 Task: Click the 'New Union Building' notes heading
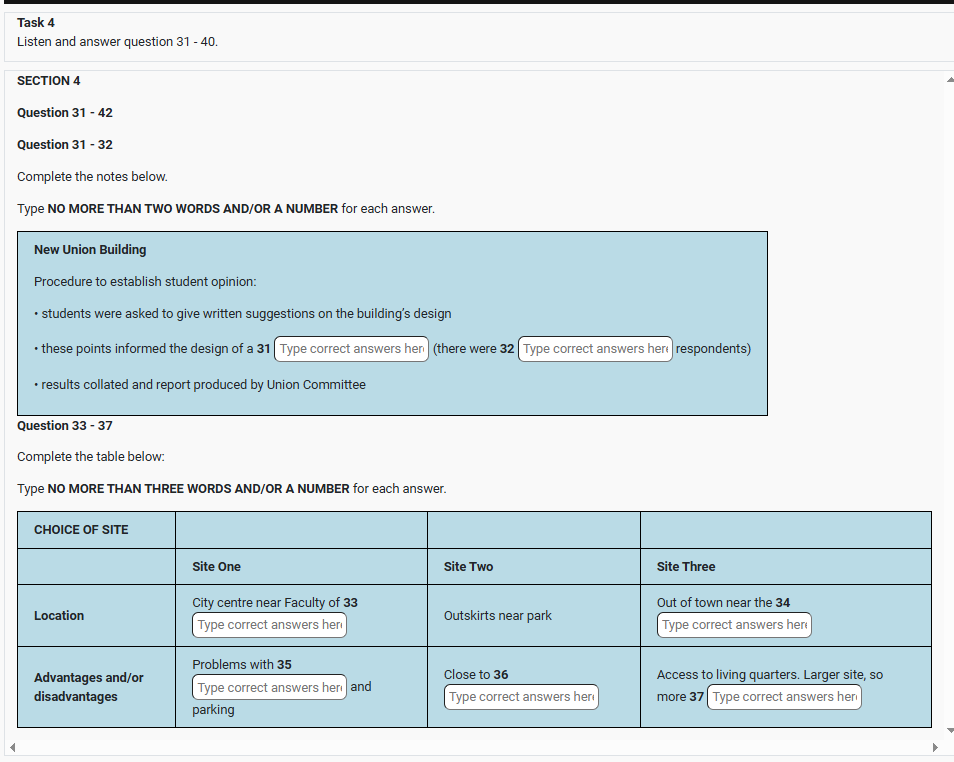coord(90,250)
